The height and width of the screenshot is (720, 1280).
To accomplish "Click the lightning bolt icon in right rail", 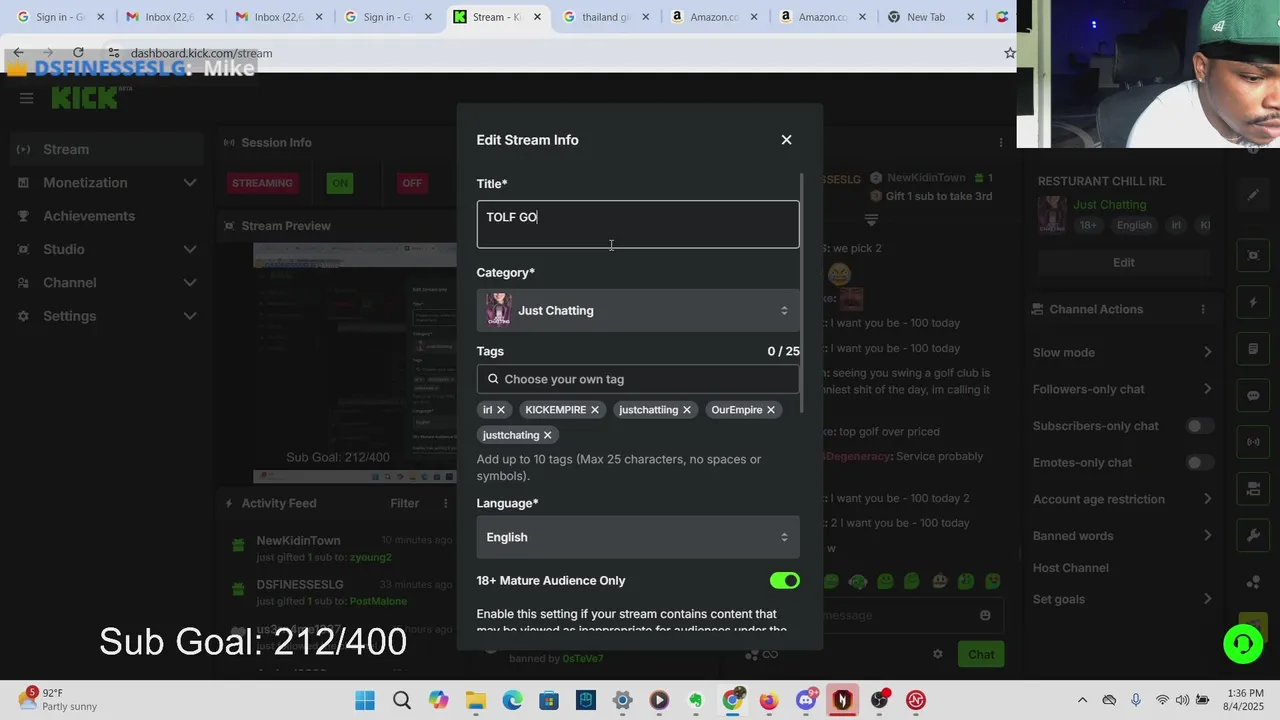I will (1253, 302).
